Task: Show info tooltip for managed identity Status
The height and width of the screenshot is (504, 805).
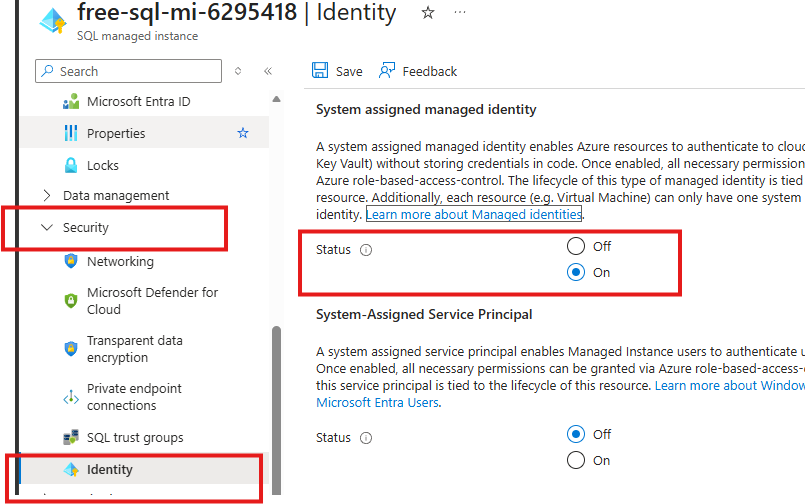Action: pyautogui.click(x=366, y=250)
